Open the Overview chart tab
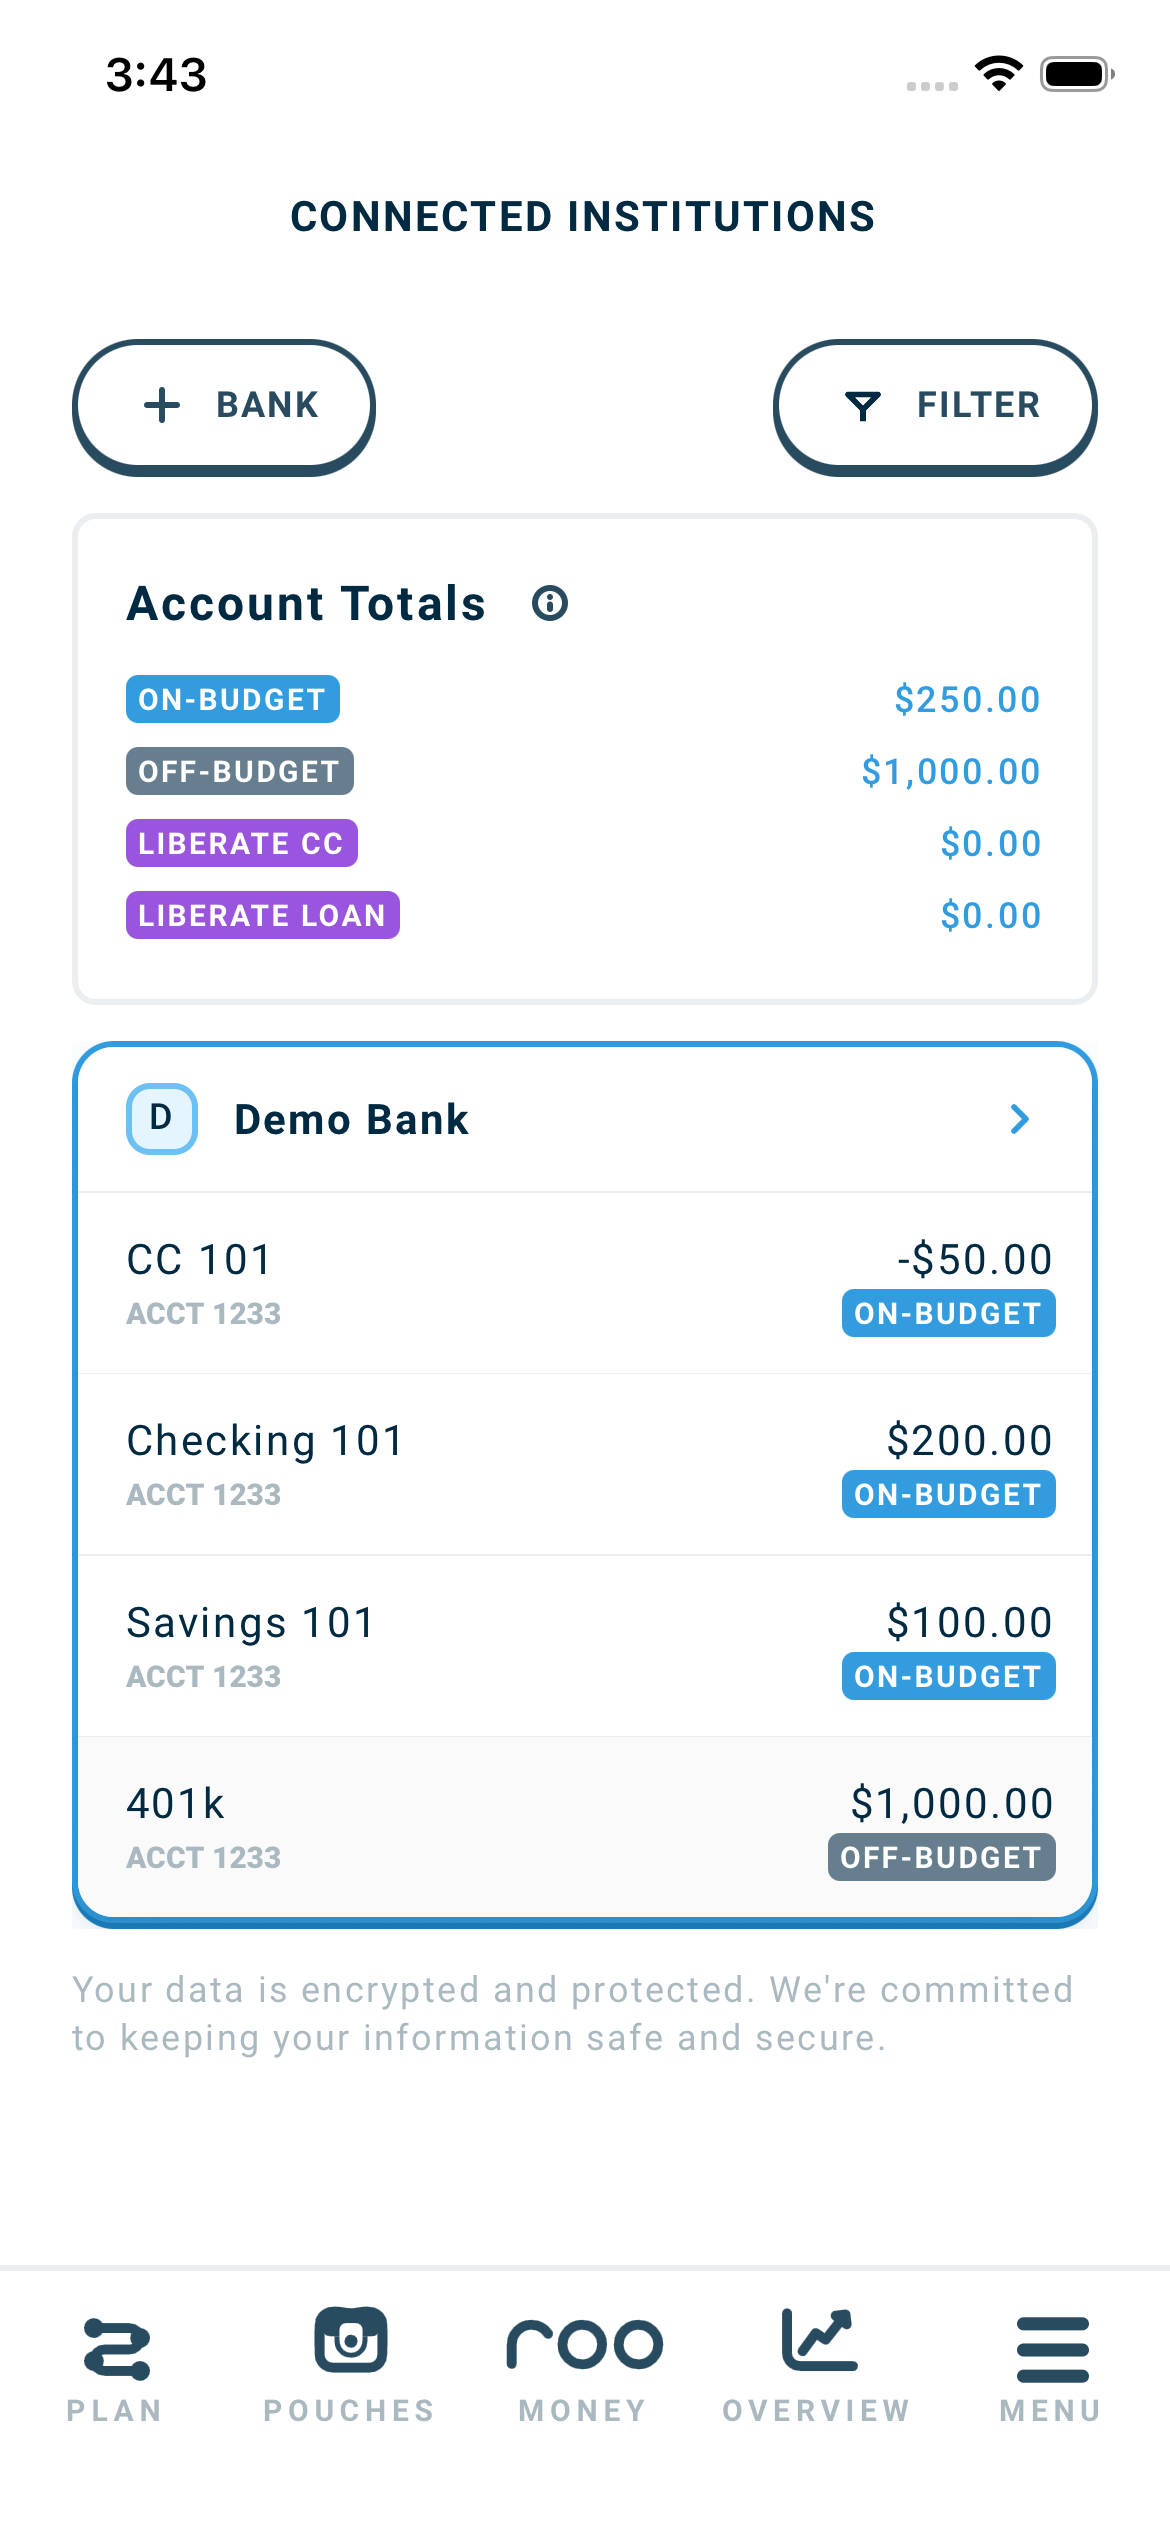1170x2532 pixels. click(818, 2364)
